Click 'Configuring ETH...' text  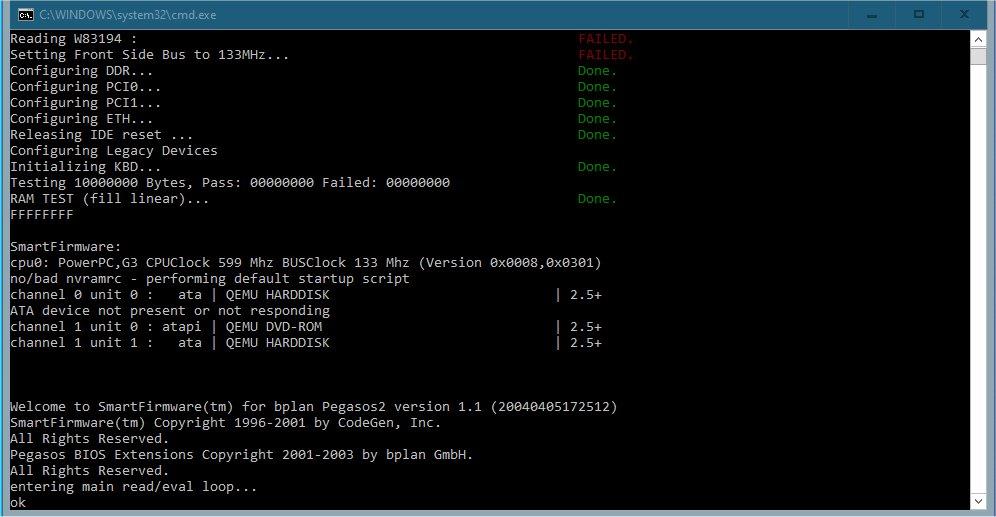(81, 119)
